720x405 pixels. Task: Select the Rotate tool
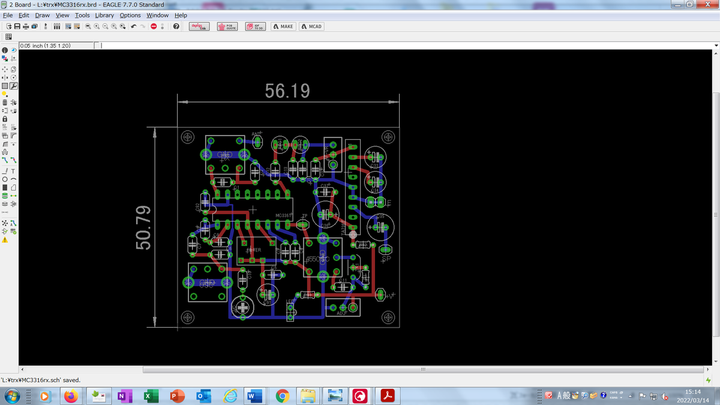(x=13, y=78)
